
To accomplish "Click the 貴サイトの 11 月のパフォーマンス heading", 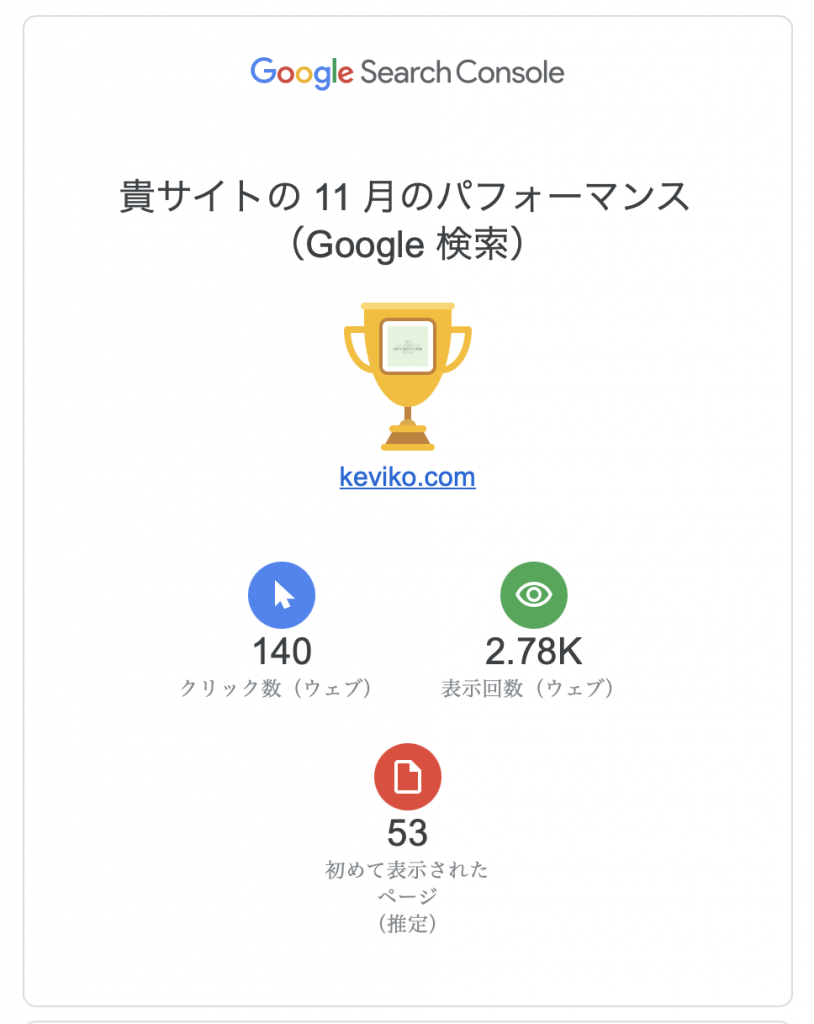I will pos(406,196).
